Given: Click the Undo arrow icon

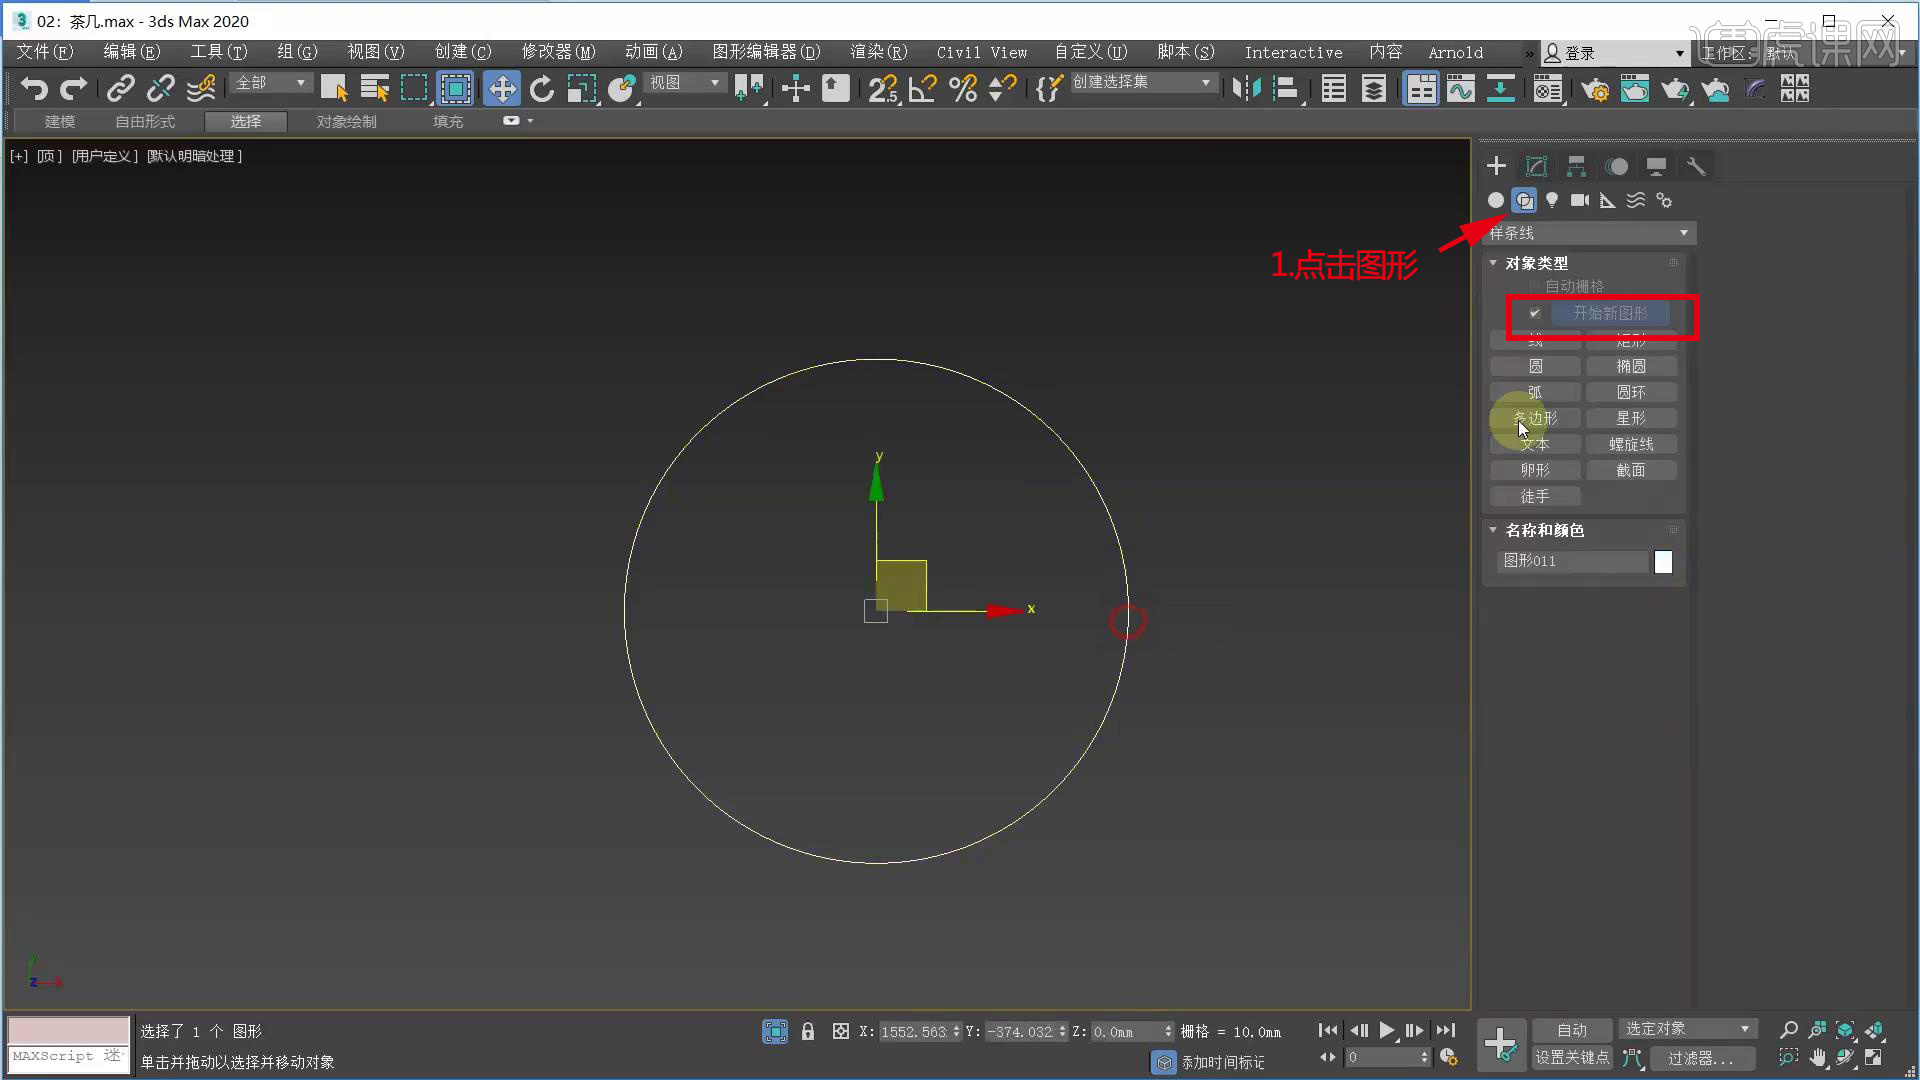Looking at the screenshot, I should tap(34, 89).
